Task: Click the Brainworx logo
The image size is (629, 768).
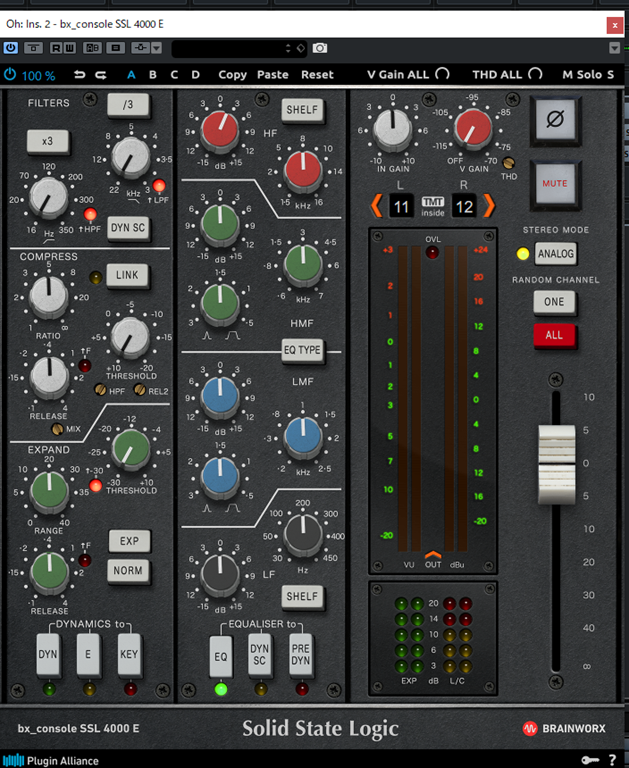Action: [564, 728]
